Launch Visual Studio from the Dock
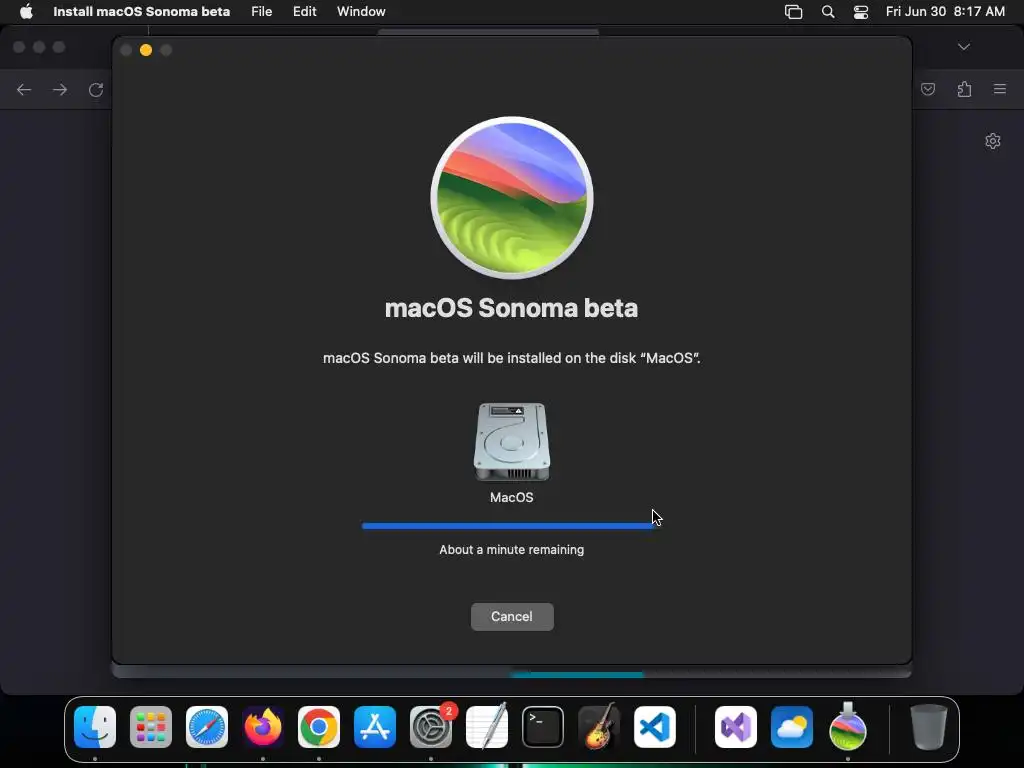This screenshot has height=768, width=1024. pyautogui.click(x=736, y=727)
